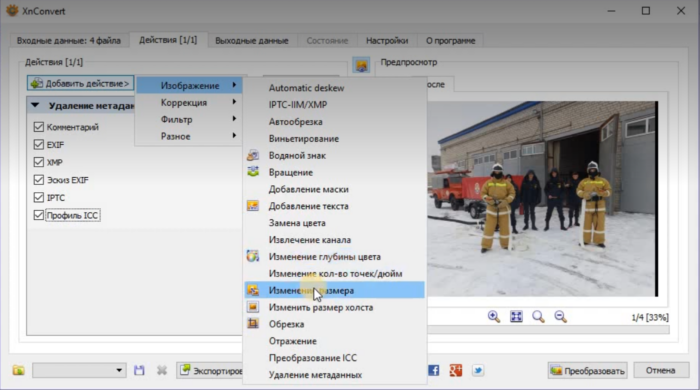The image size is (700, 390).
Task: Choose Извлечение канала menu item
Action: point(334,240)
